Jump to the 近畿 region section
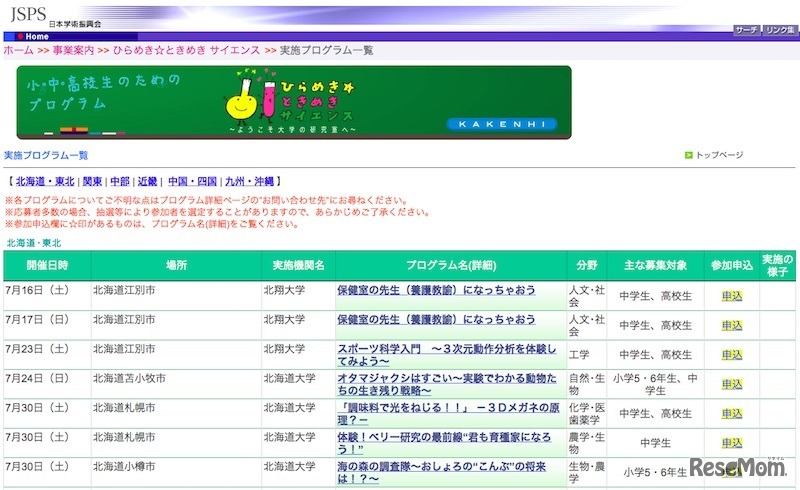800x490 pixels. (x=147, y=182)
